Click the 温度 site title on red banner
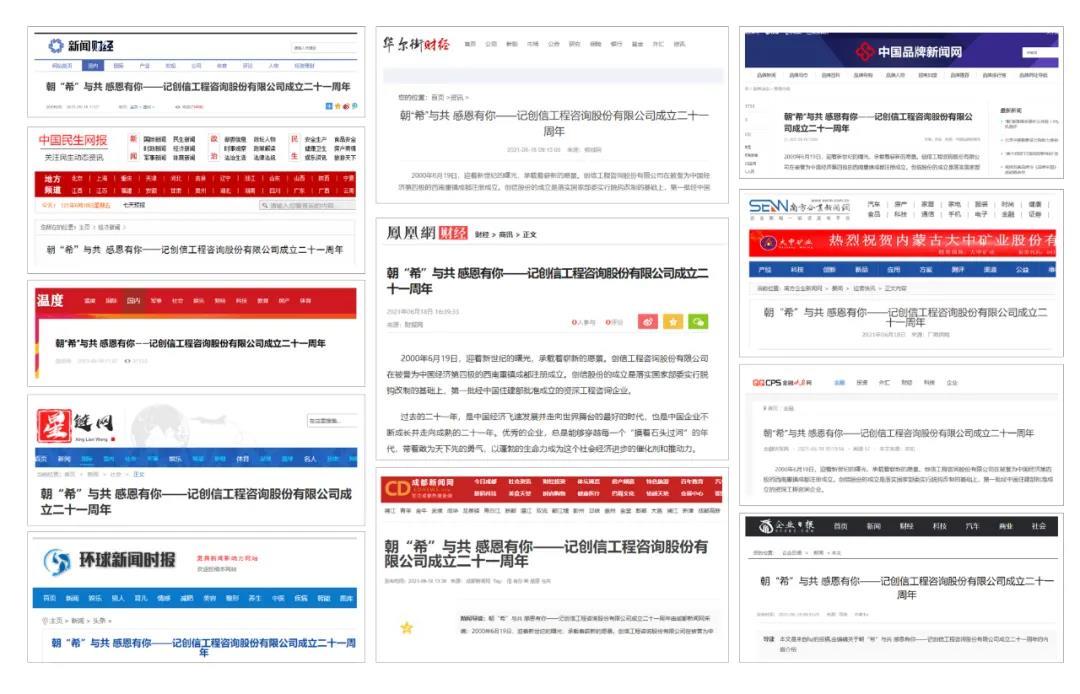The height and width of the screenshot is (694, 1080). [x=50, y=300]
